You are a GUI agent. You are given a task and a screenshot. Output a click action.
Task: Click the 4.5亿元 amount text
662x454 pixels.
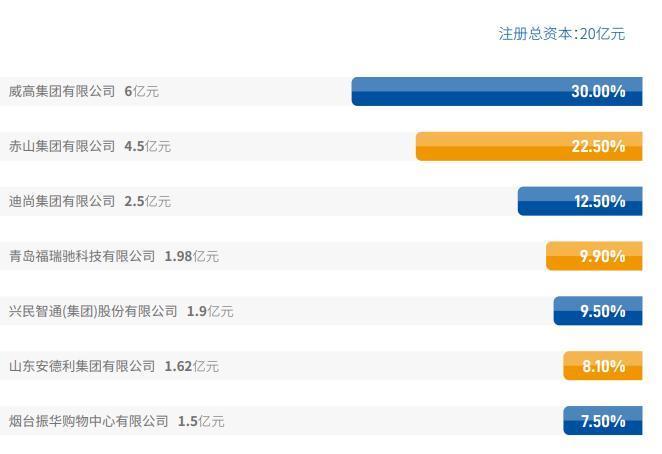click(x=148, y=146)
